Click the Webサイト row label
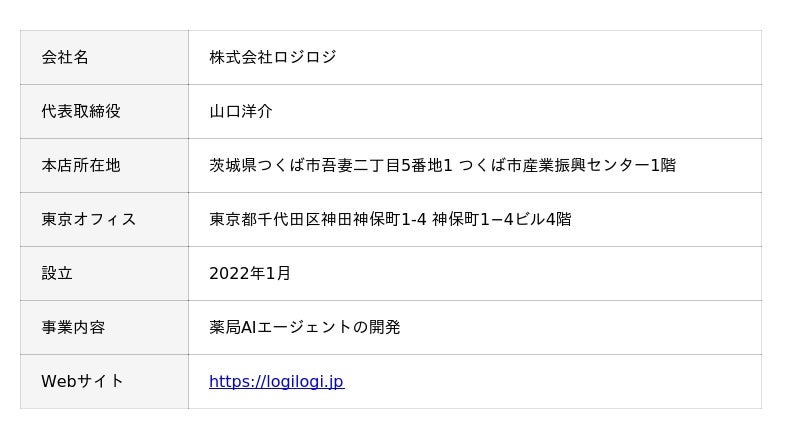Image resolution: width=800 pixels, height=439 pixels. [82, 381]
